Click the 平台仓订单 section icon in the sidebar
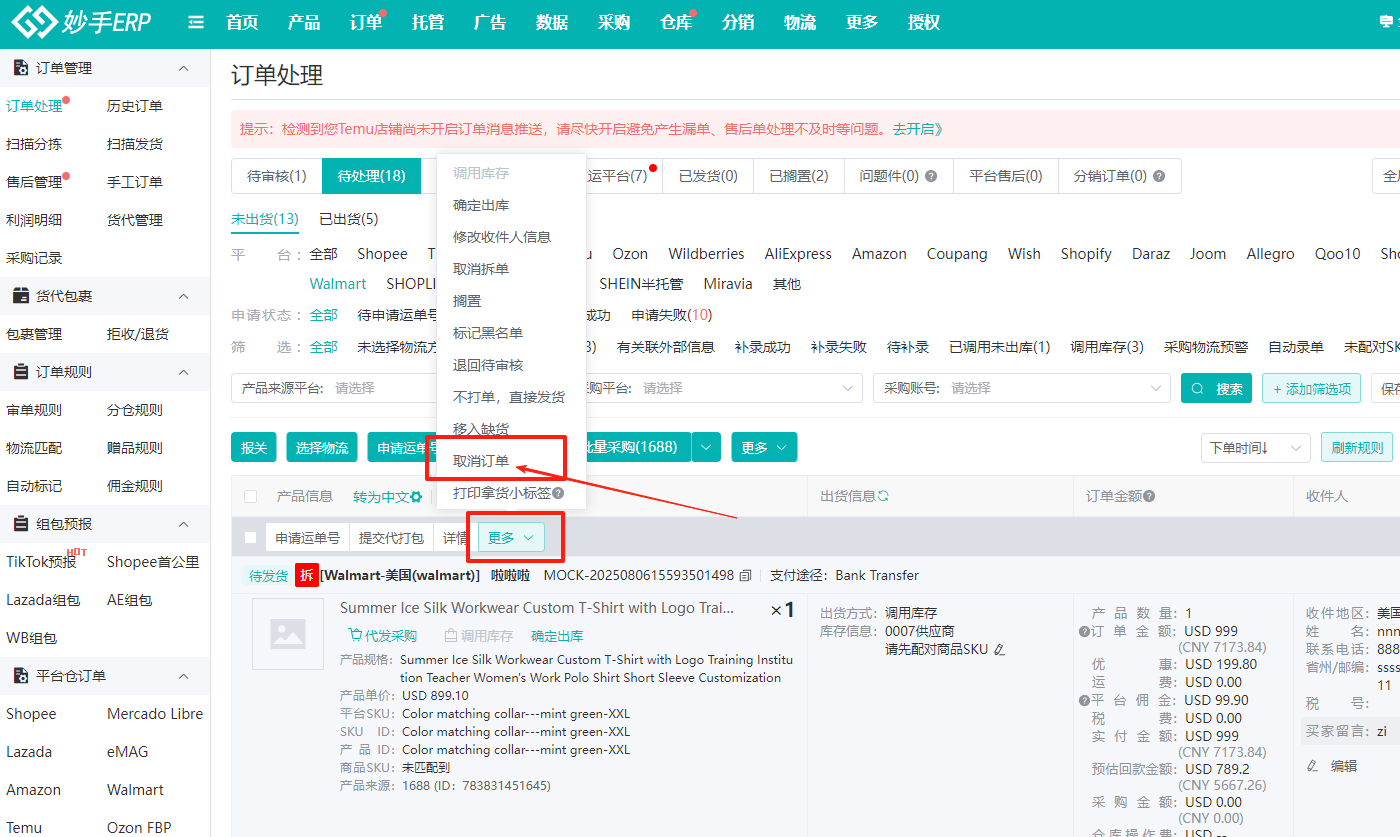 20,676
